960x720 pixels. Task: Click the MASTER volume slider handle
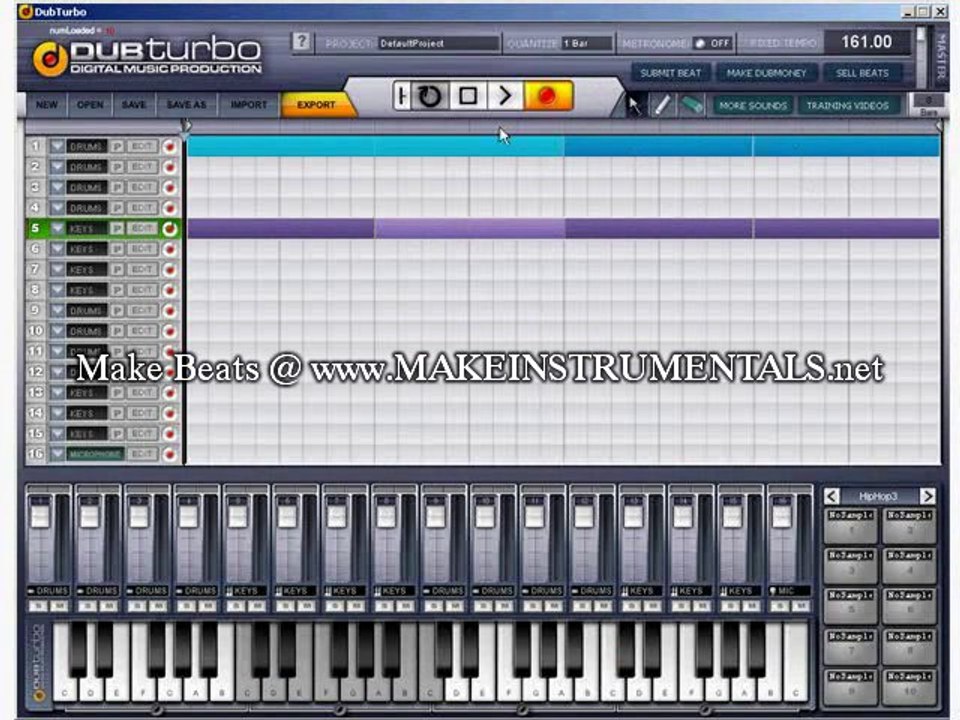pos(920,34)
